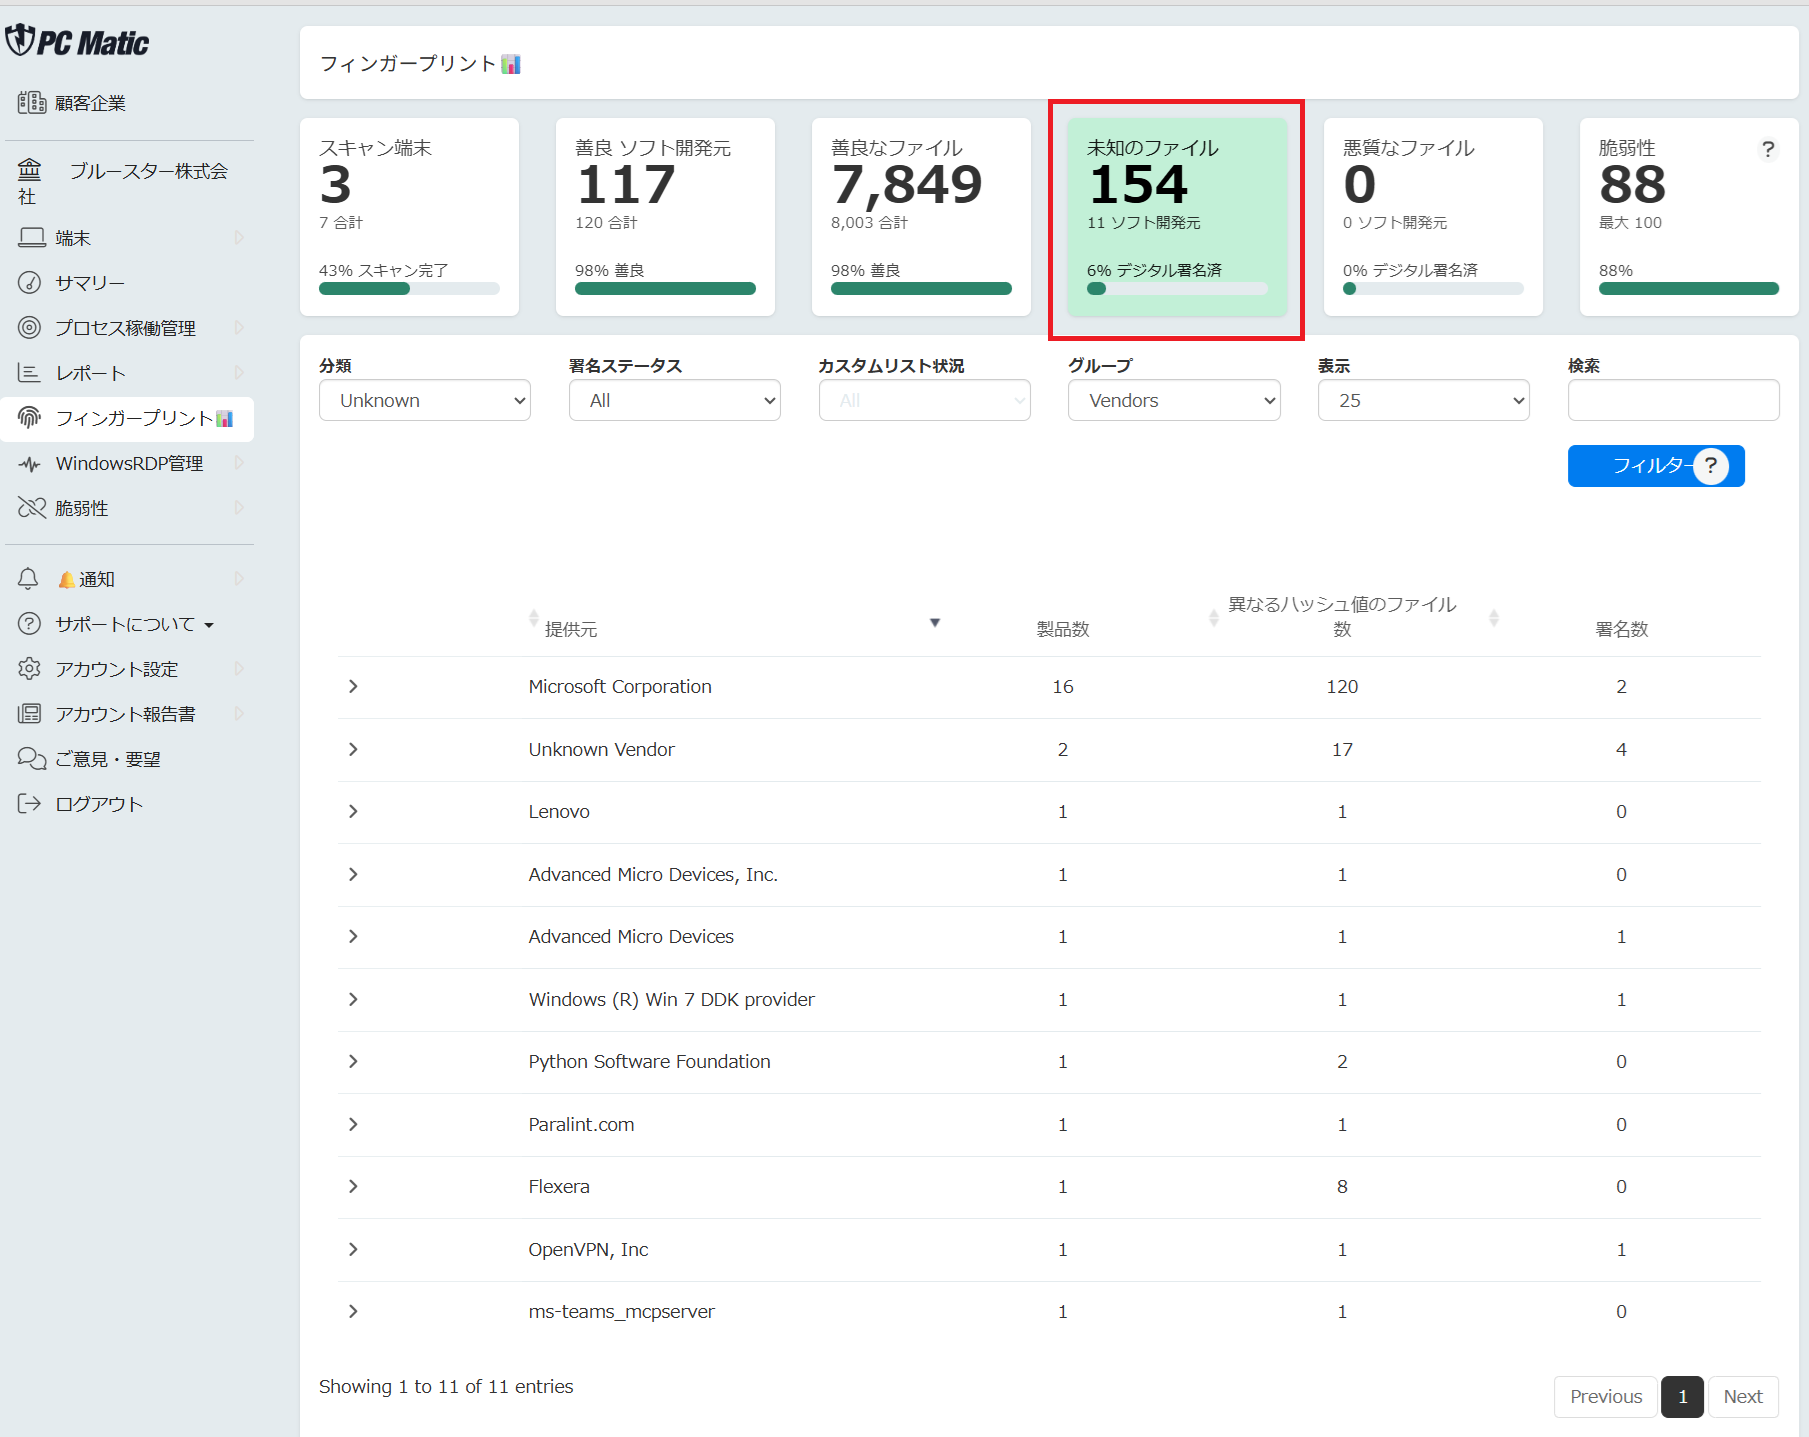Click the 6% デジタル署名済 progress bar

(x=1177, y=289)
